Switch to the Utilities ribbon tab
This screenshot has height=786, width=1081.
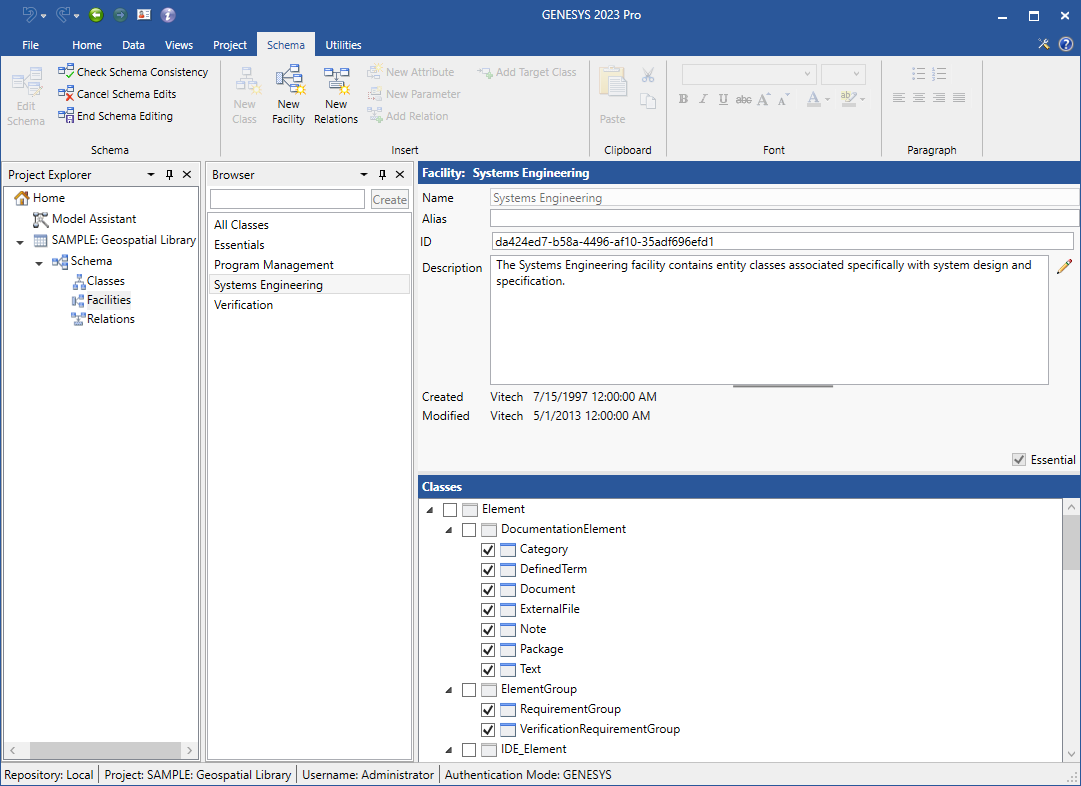(x=343, y=45)
